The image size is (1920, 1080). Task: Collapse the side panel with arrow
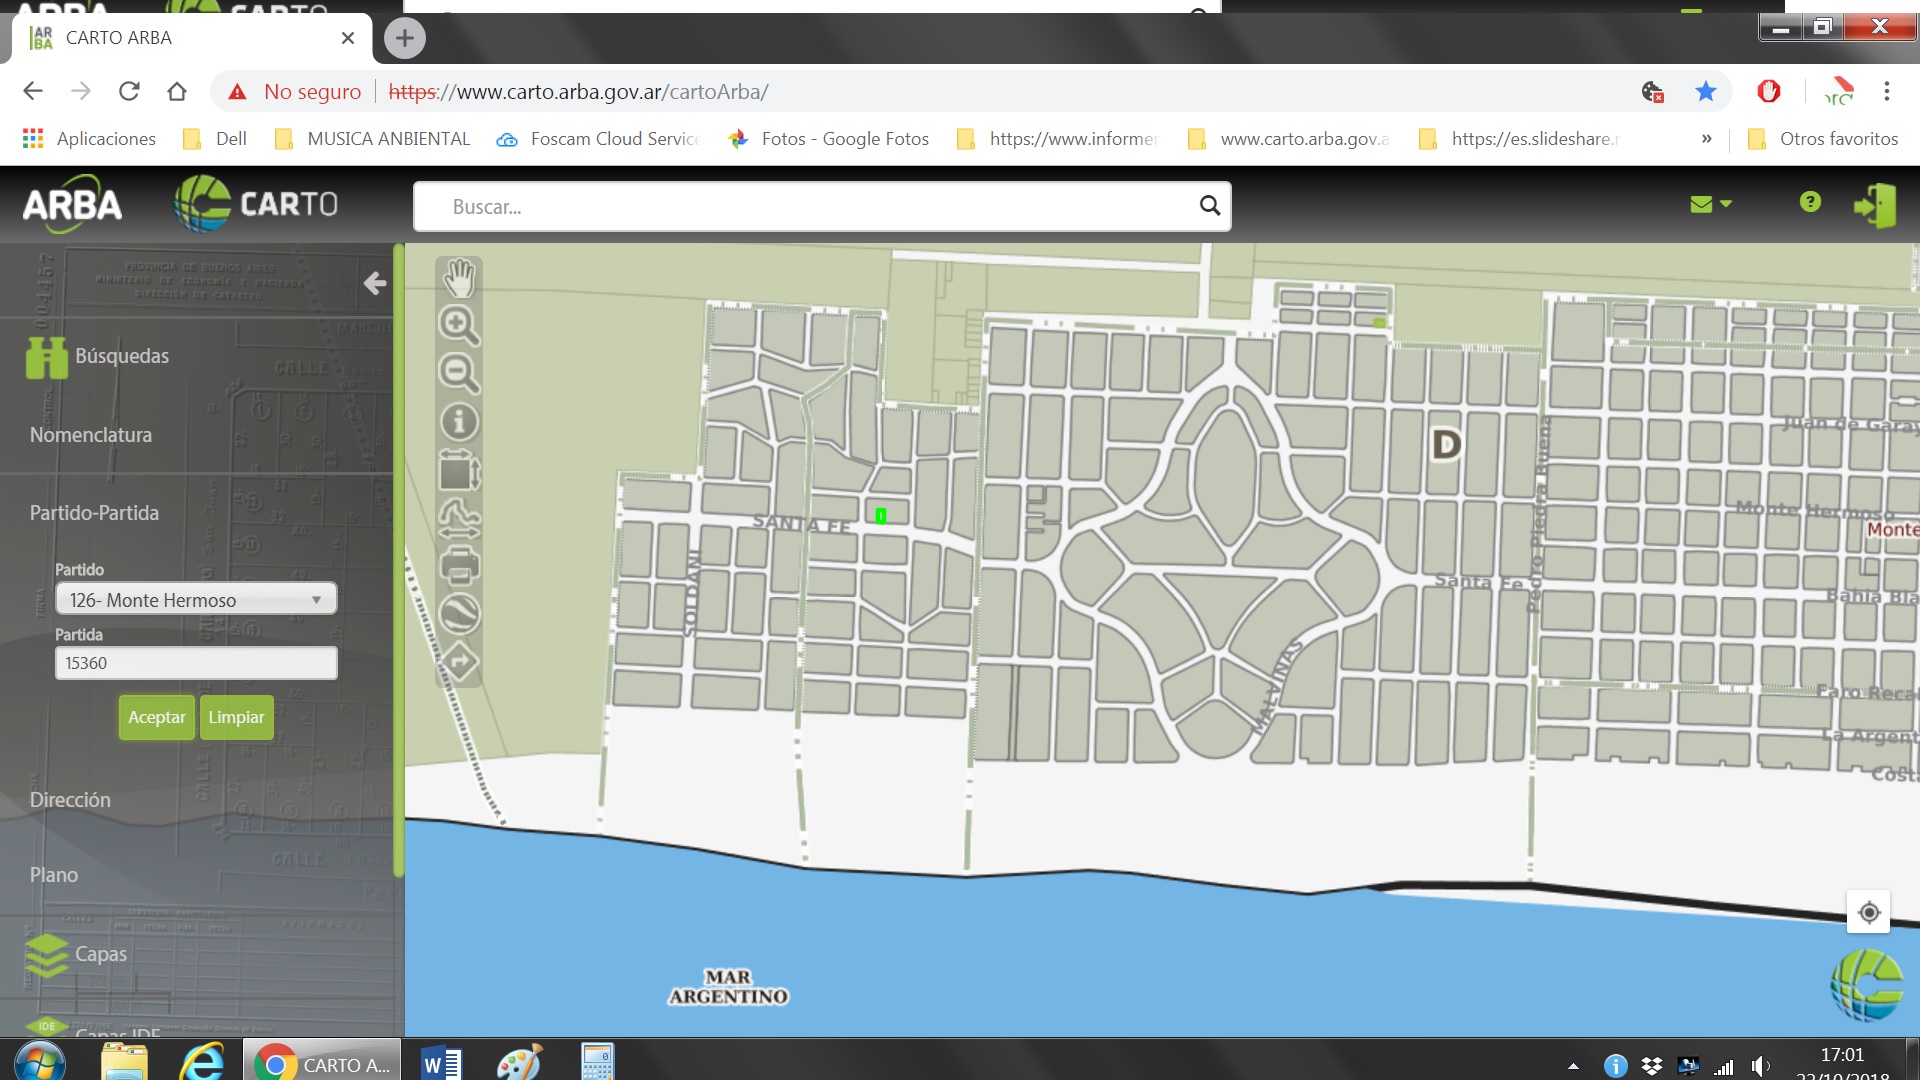pyautogui.click(x=375, y=284)
